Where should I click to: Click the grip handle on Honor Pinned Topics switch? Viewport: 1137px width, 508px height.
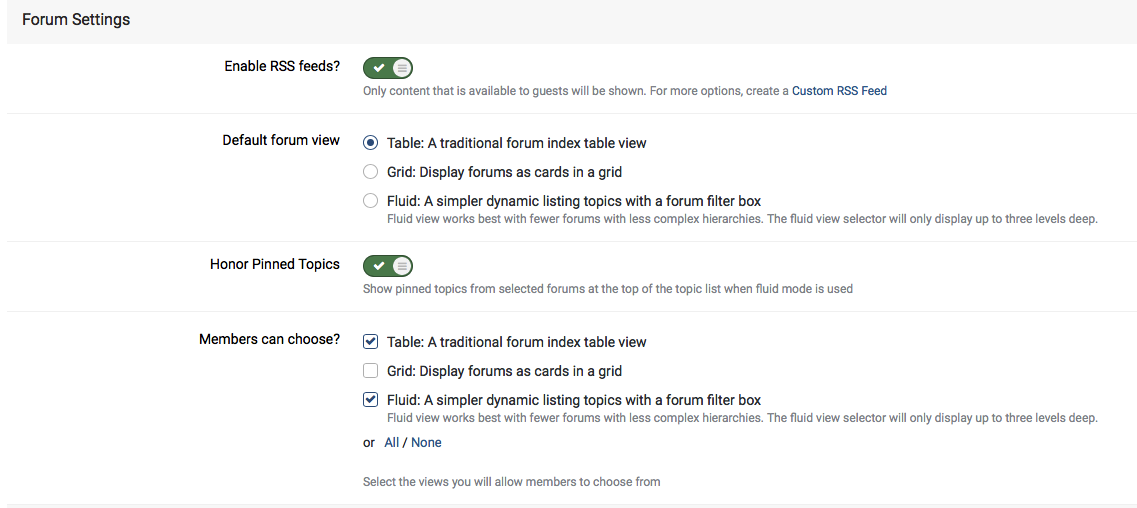coord(402,266)
